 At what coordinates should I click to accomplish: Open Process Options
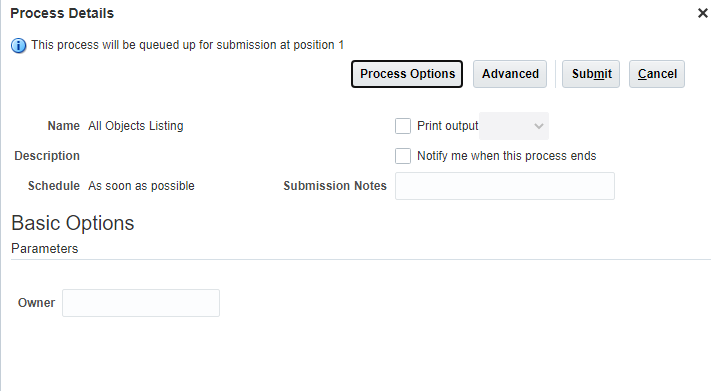pyautogui.click(x=407, y=74)
